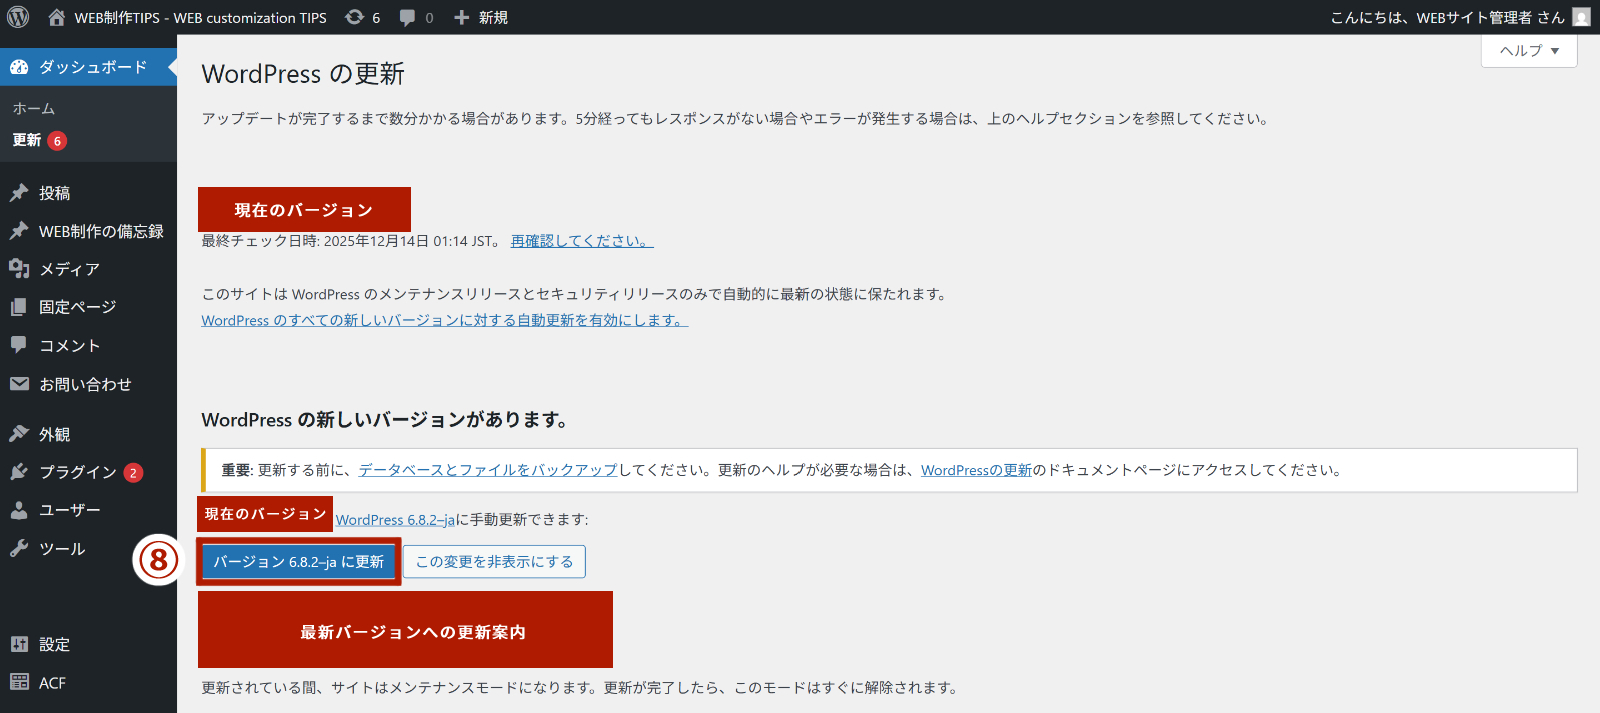The height and width of the screenshot is (713, 1600).
Task: Open the comments bubble icon in the admin bar
Action: tap(407, 17)
